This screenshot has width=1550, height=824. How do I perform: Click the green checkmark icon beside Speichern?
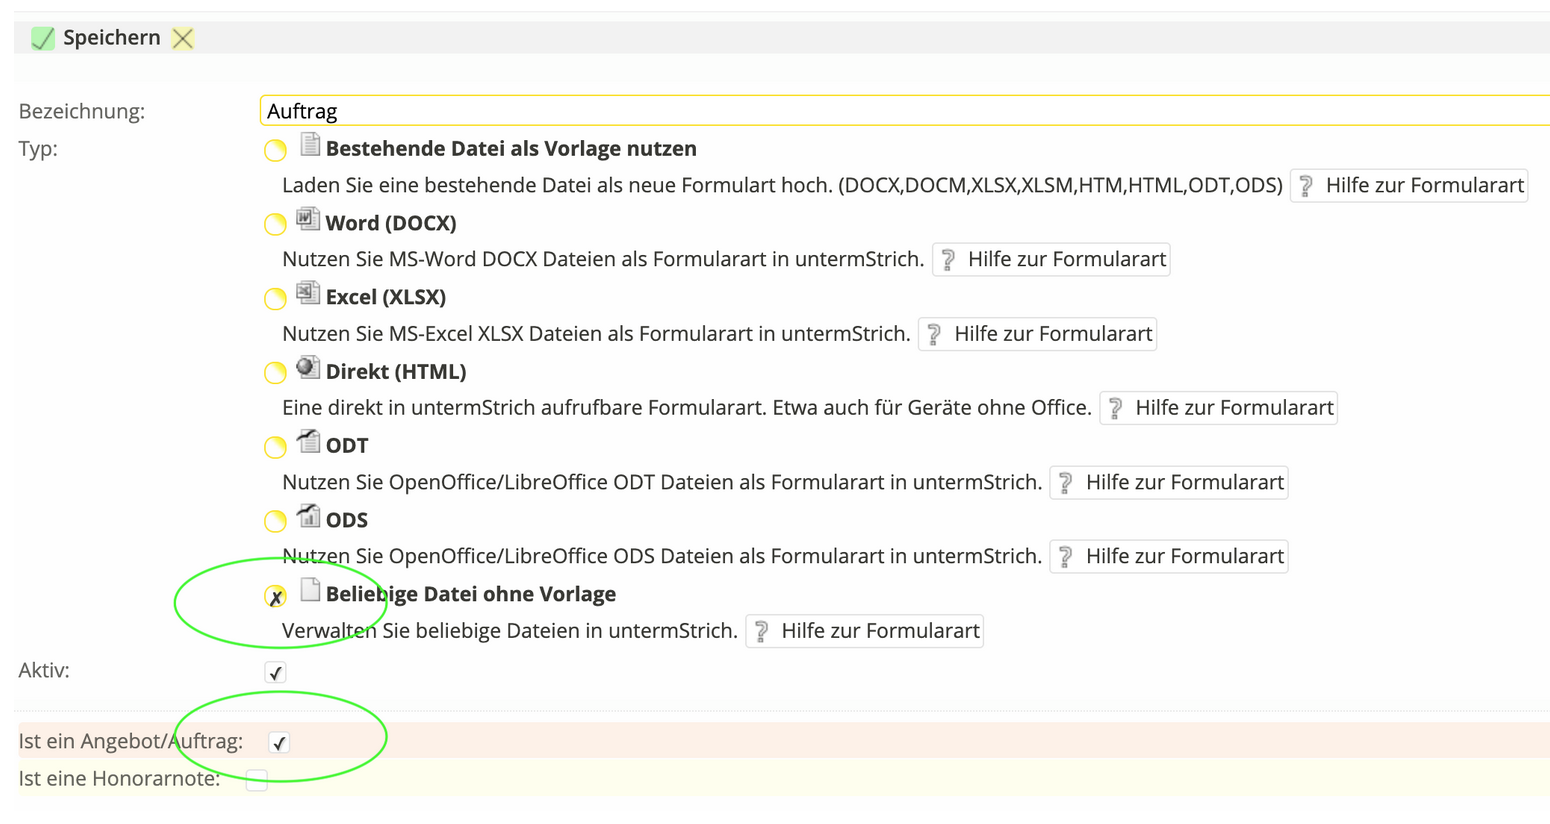coord(41,37)
